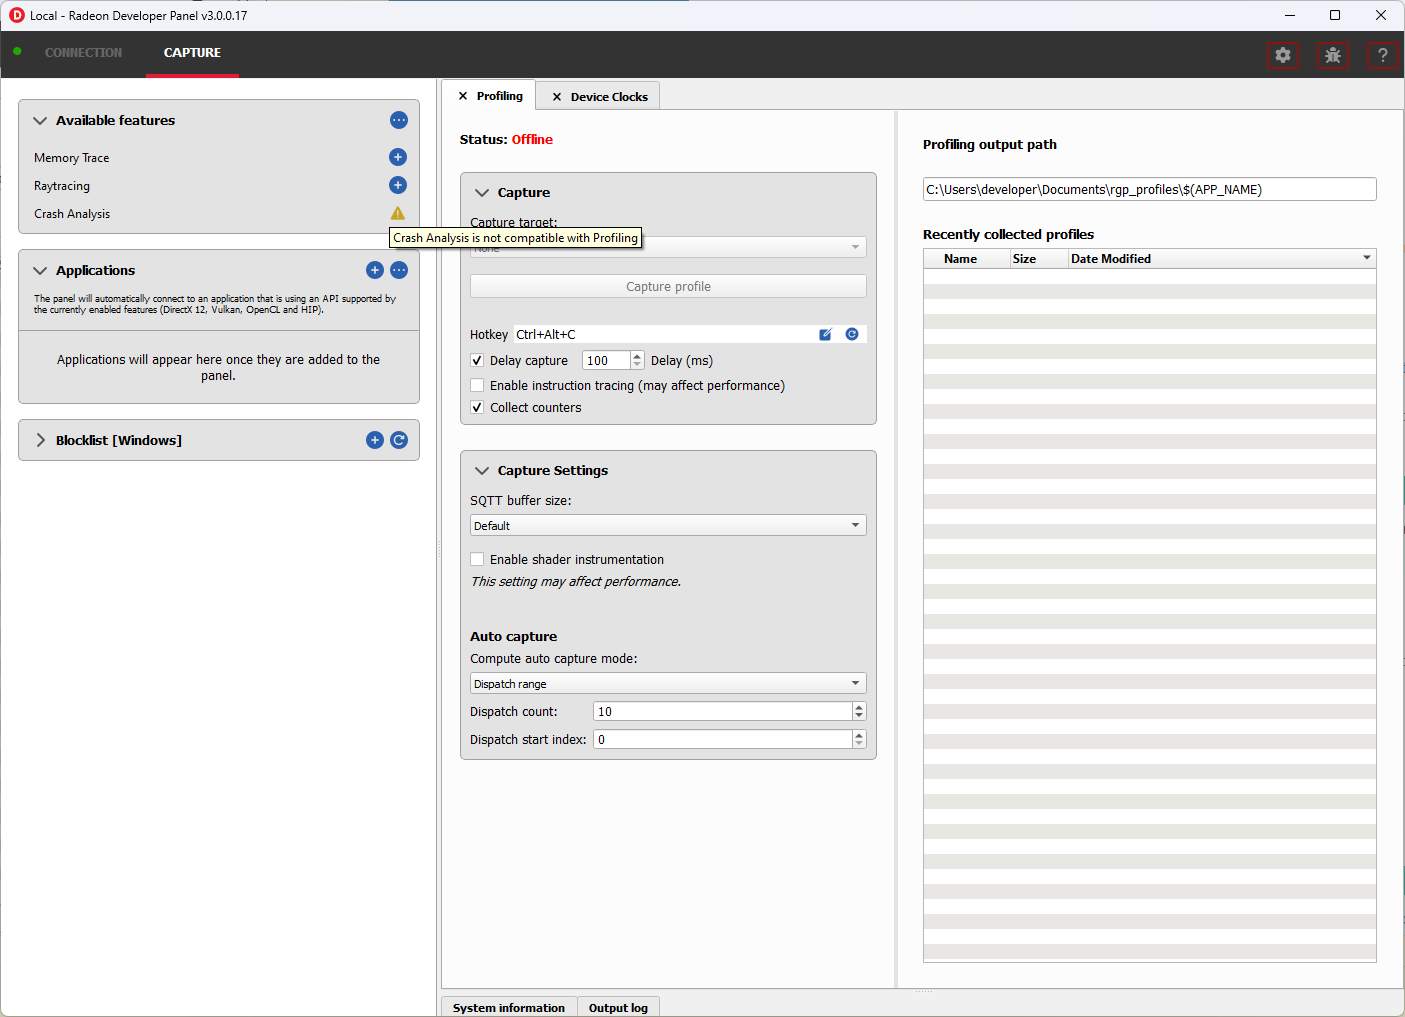The height and width of the screenshot is (1017, 1405).
Task: Select the CAPTURE tab
Action: point(192,52)
